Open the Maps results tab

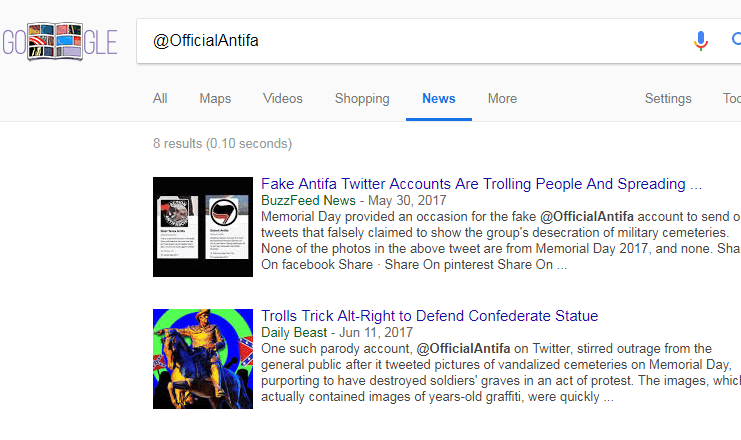pyautogui.click(x=215, y=99)
